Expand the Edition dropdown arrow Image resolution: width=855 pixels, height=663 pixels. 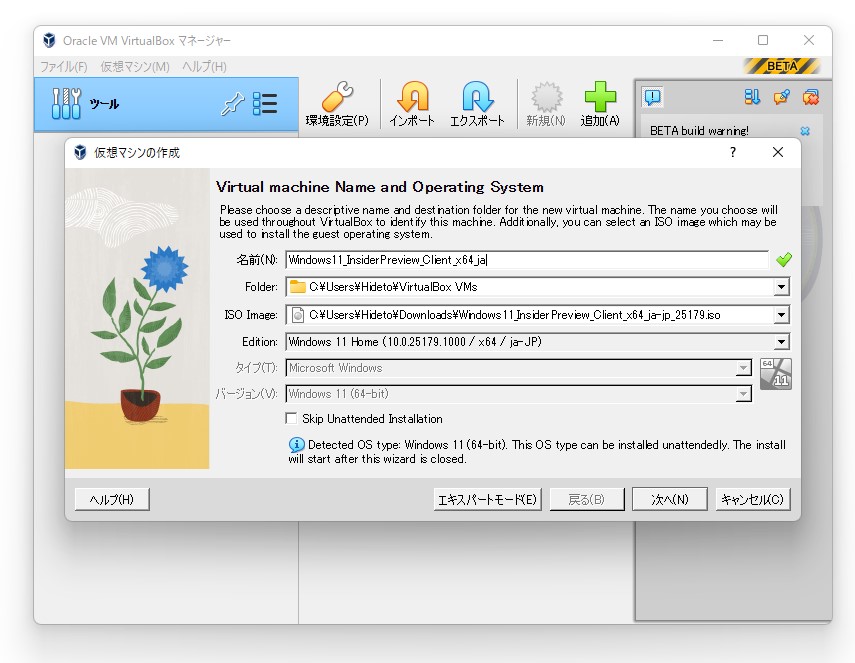tap(781, 342)
